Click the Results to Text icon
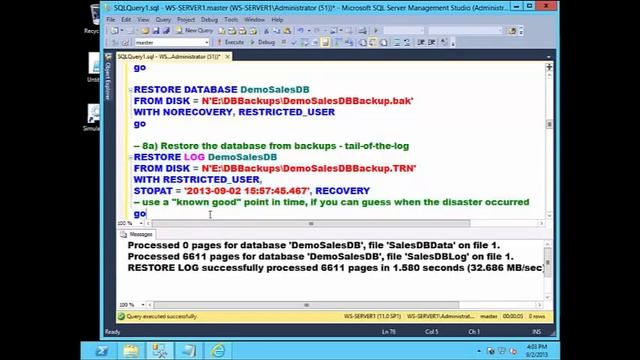The width and height of the screenshot is (640, 360). (x=362, y=42)
